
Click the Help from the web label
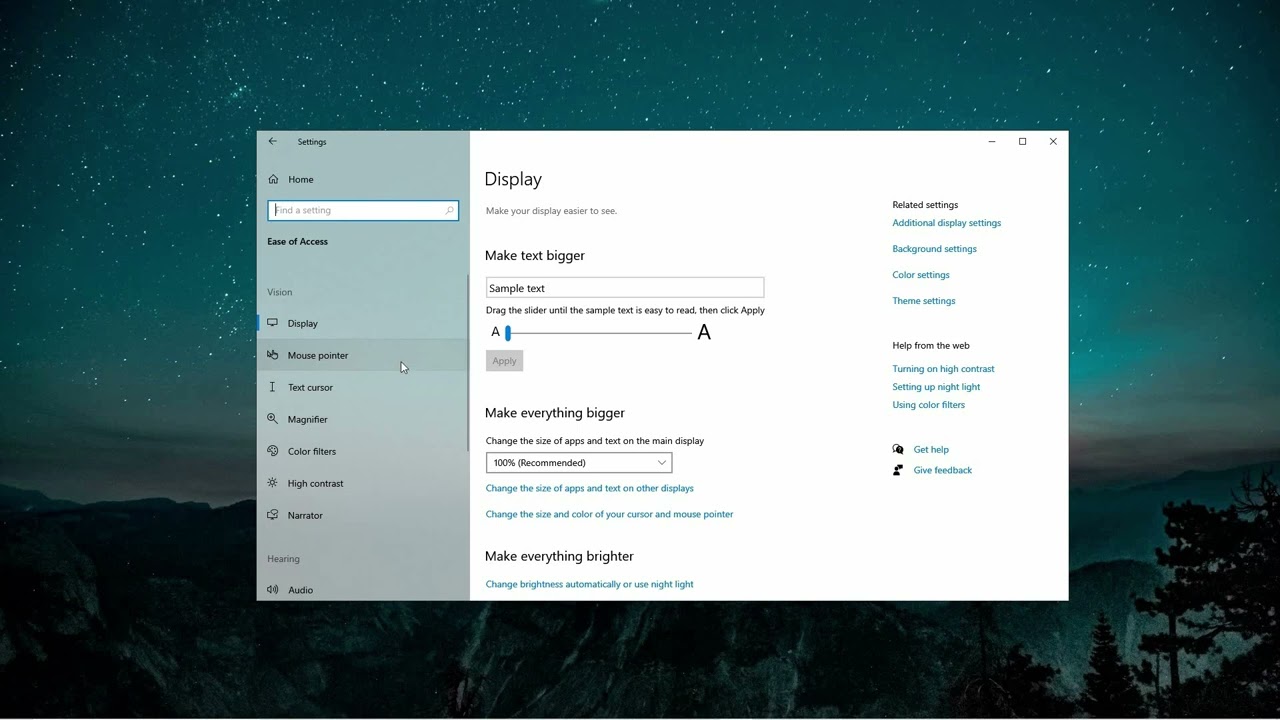click(931, 346)
